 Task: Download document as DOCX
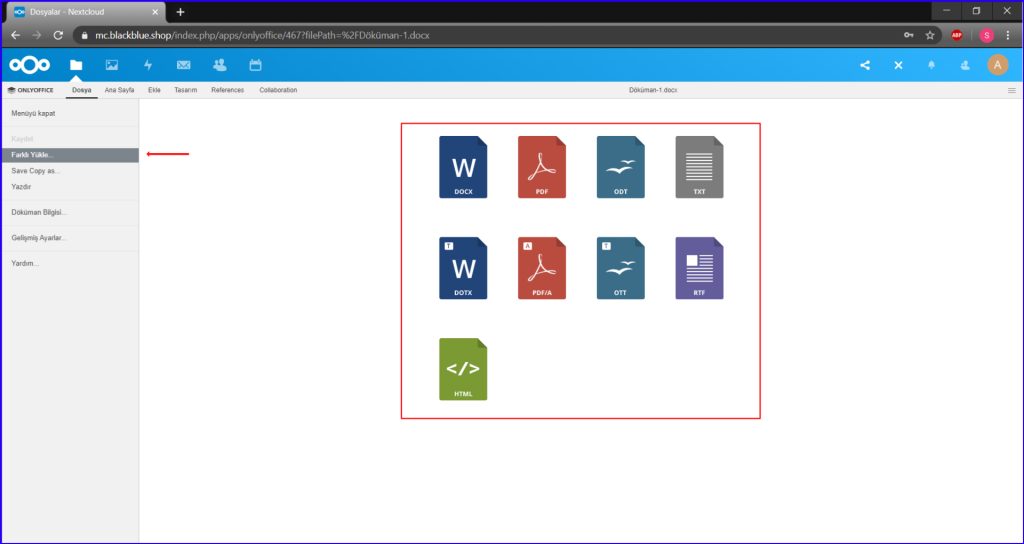(x=463, y=167)
